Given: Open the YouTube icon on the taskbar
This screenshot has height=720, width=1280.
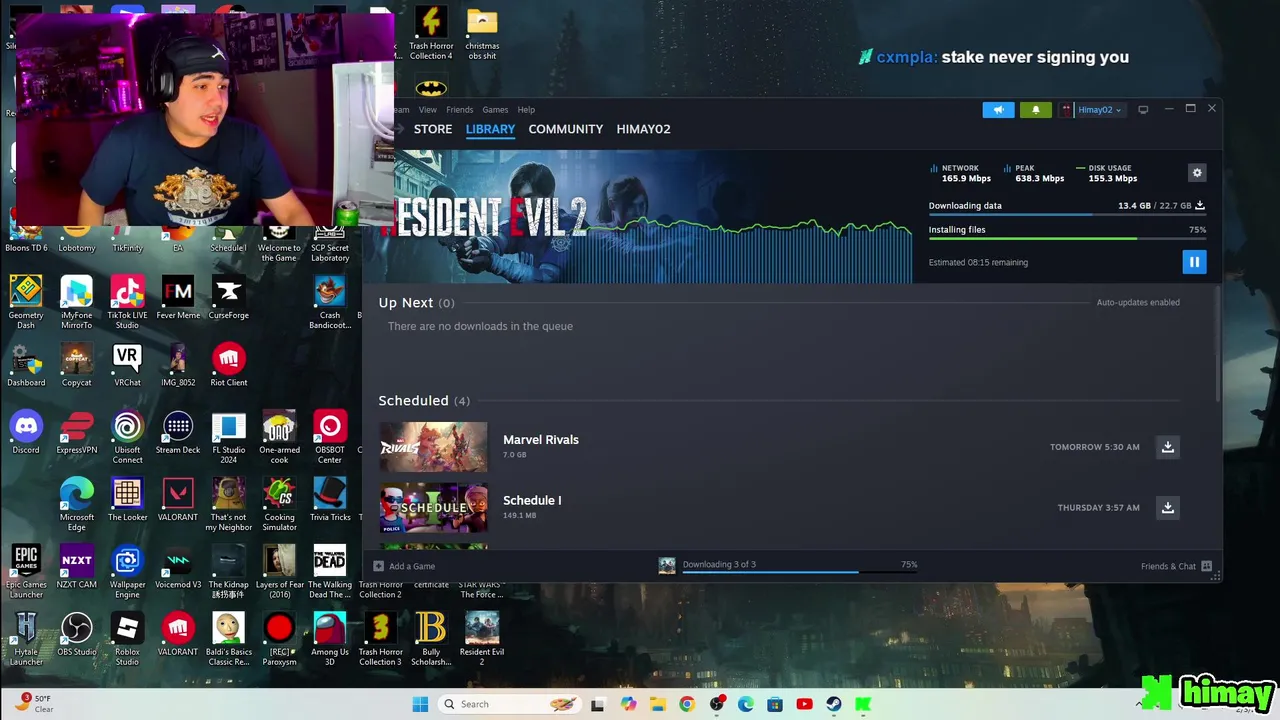Looking at the screenshot, I should [804, 704].
